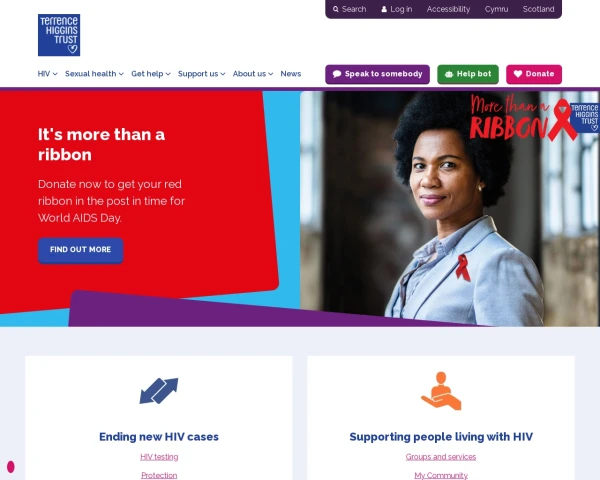The image size is (600, 480).
Task: Switch to the Cymru site
Action: pyautogui.click(x=496, y=9)
